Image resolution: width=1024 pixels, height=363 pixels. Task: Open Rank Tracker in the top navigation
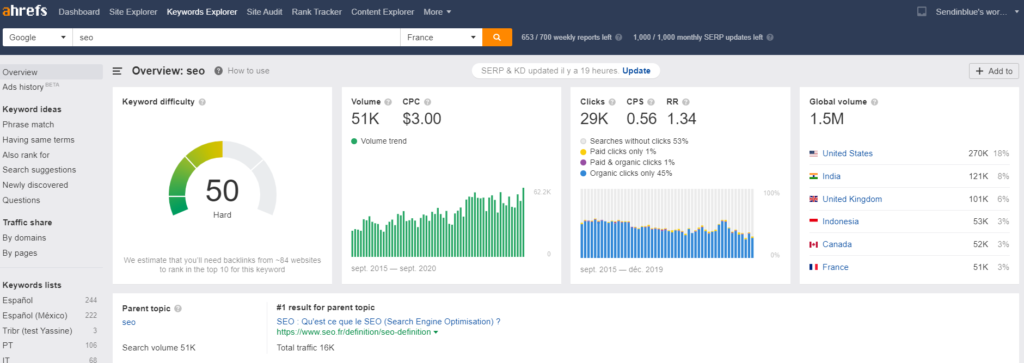pyautogui.click(x=317, y=12)
